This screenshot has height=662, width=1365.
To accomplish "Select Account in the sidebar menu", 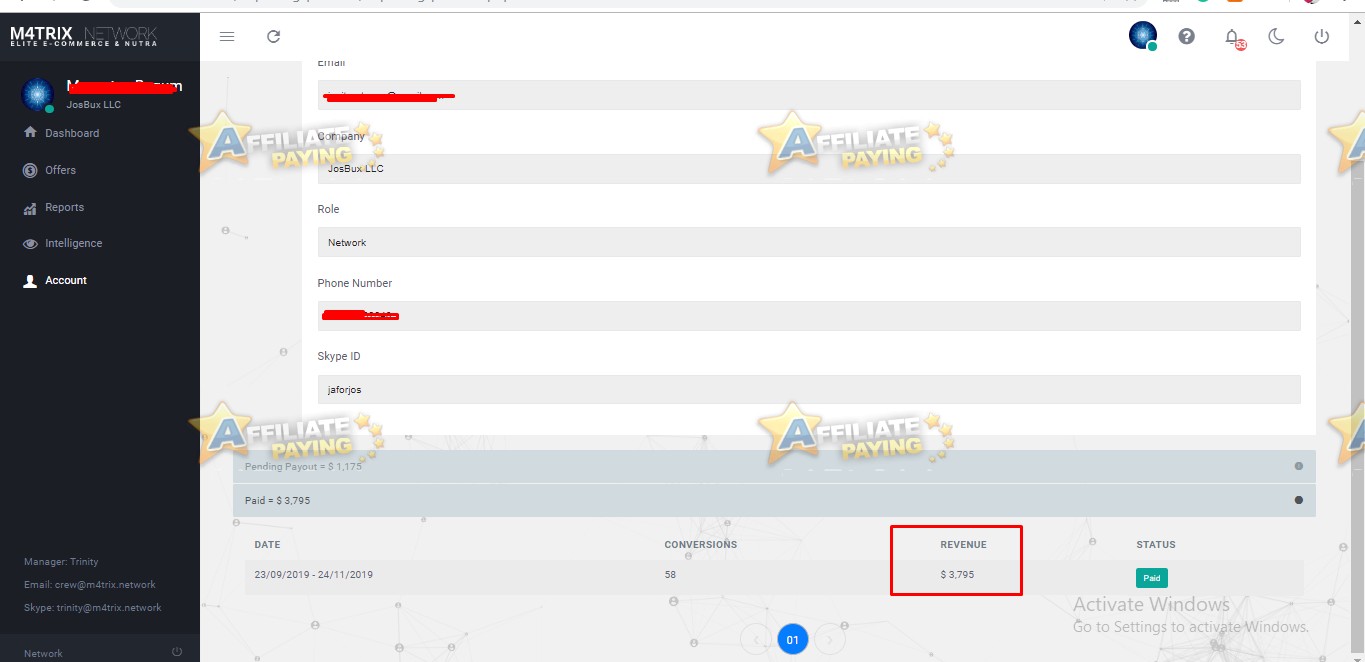I will point(66,280).
